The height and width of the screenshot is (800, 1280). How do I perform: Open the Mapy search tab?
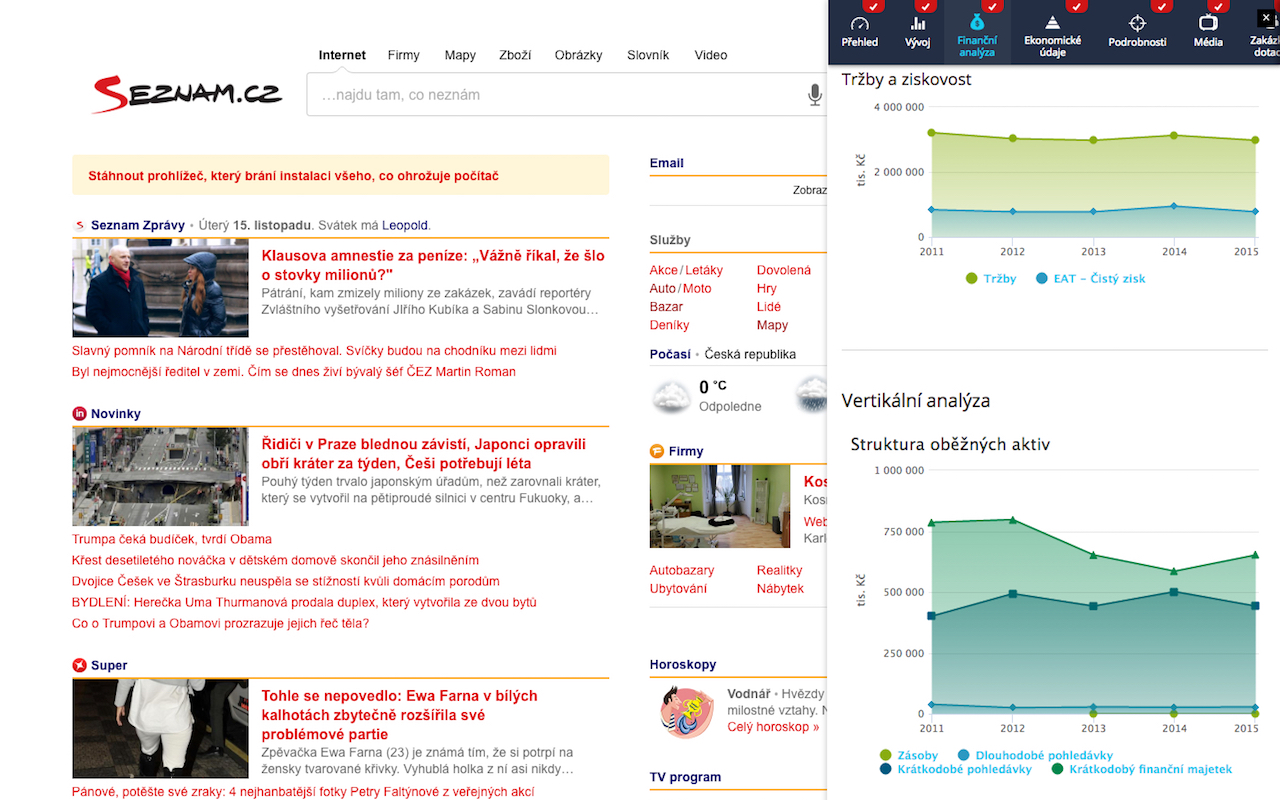coord(460,55)
